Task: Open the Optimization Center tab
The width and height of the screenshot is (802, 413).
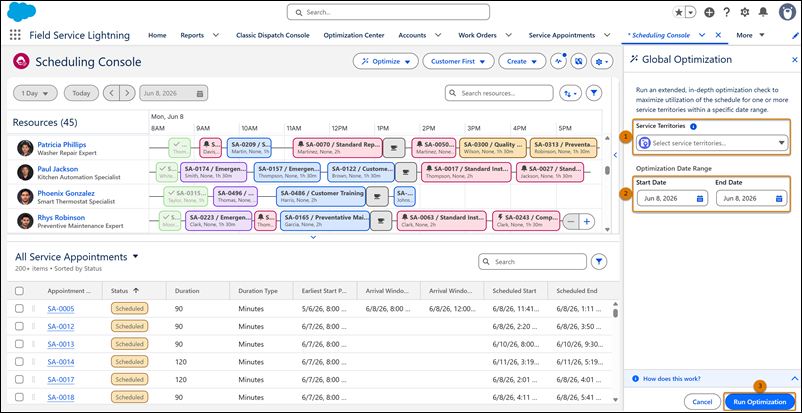Action: [354, 35]
